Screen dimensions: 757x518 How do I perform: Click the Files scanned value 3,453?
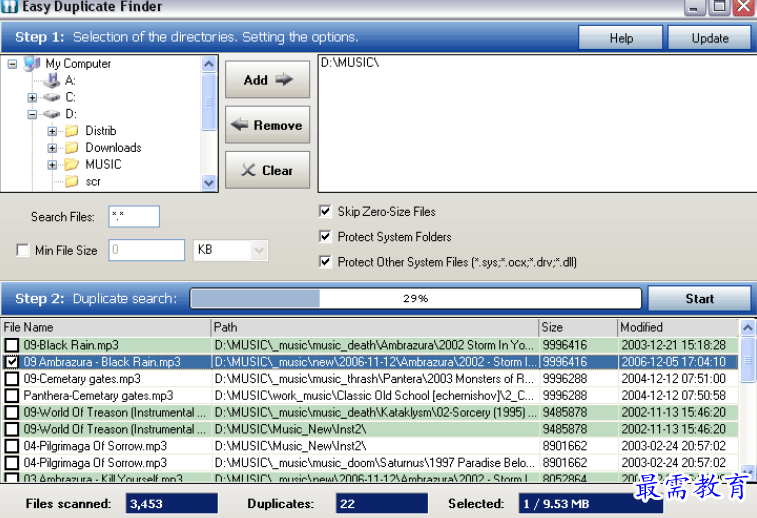171,504
